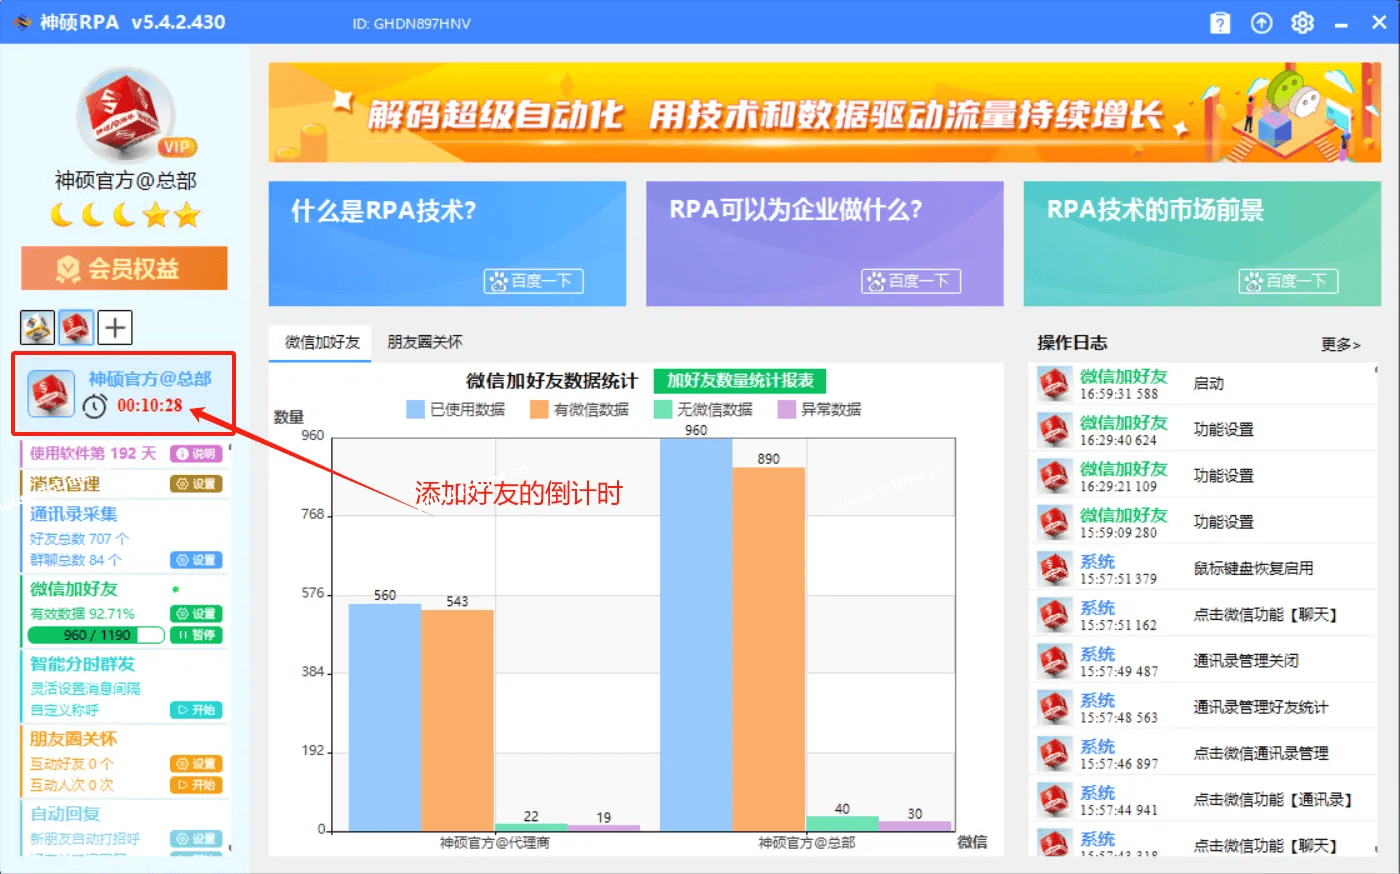The image size is (1400, 874).
Task: Click the green status dot beside 微信加好友
Action: pos(176,589)
